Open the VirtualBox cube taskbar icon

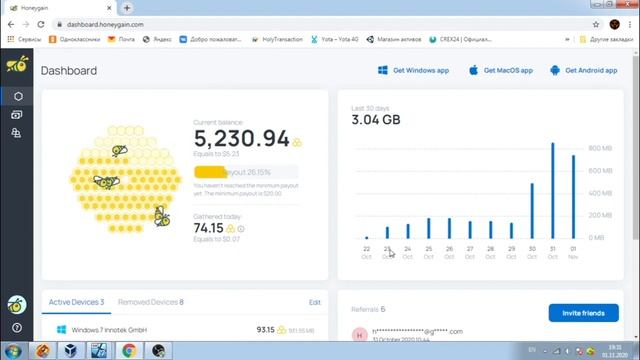pos(71,351)
